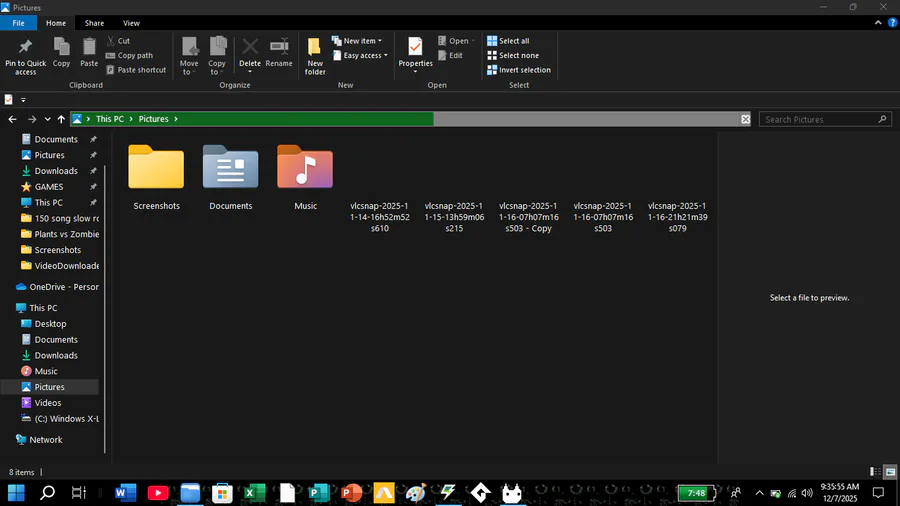Click the Edit ribbon command

pyautogui.click(x=451, y=55)
